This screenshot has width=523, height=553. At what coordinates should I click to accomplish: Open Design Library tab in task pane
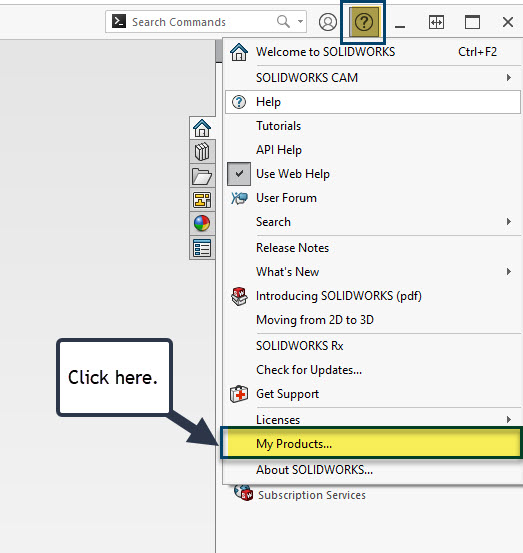pyautogui.click(x=202, y=152)
